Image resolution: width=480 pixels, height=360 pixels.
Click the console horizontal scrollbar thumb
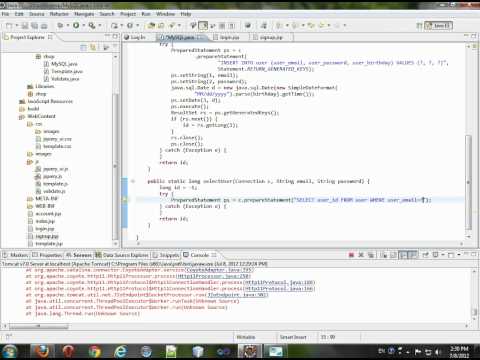tap(38, 326)
